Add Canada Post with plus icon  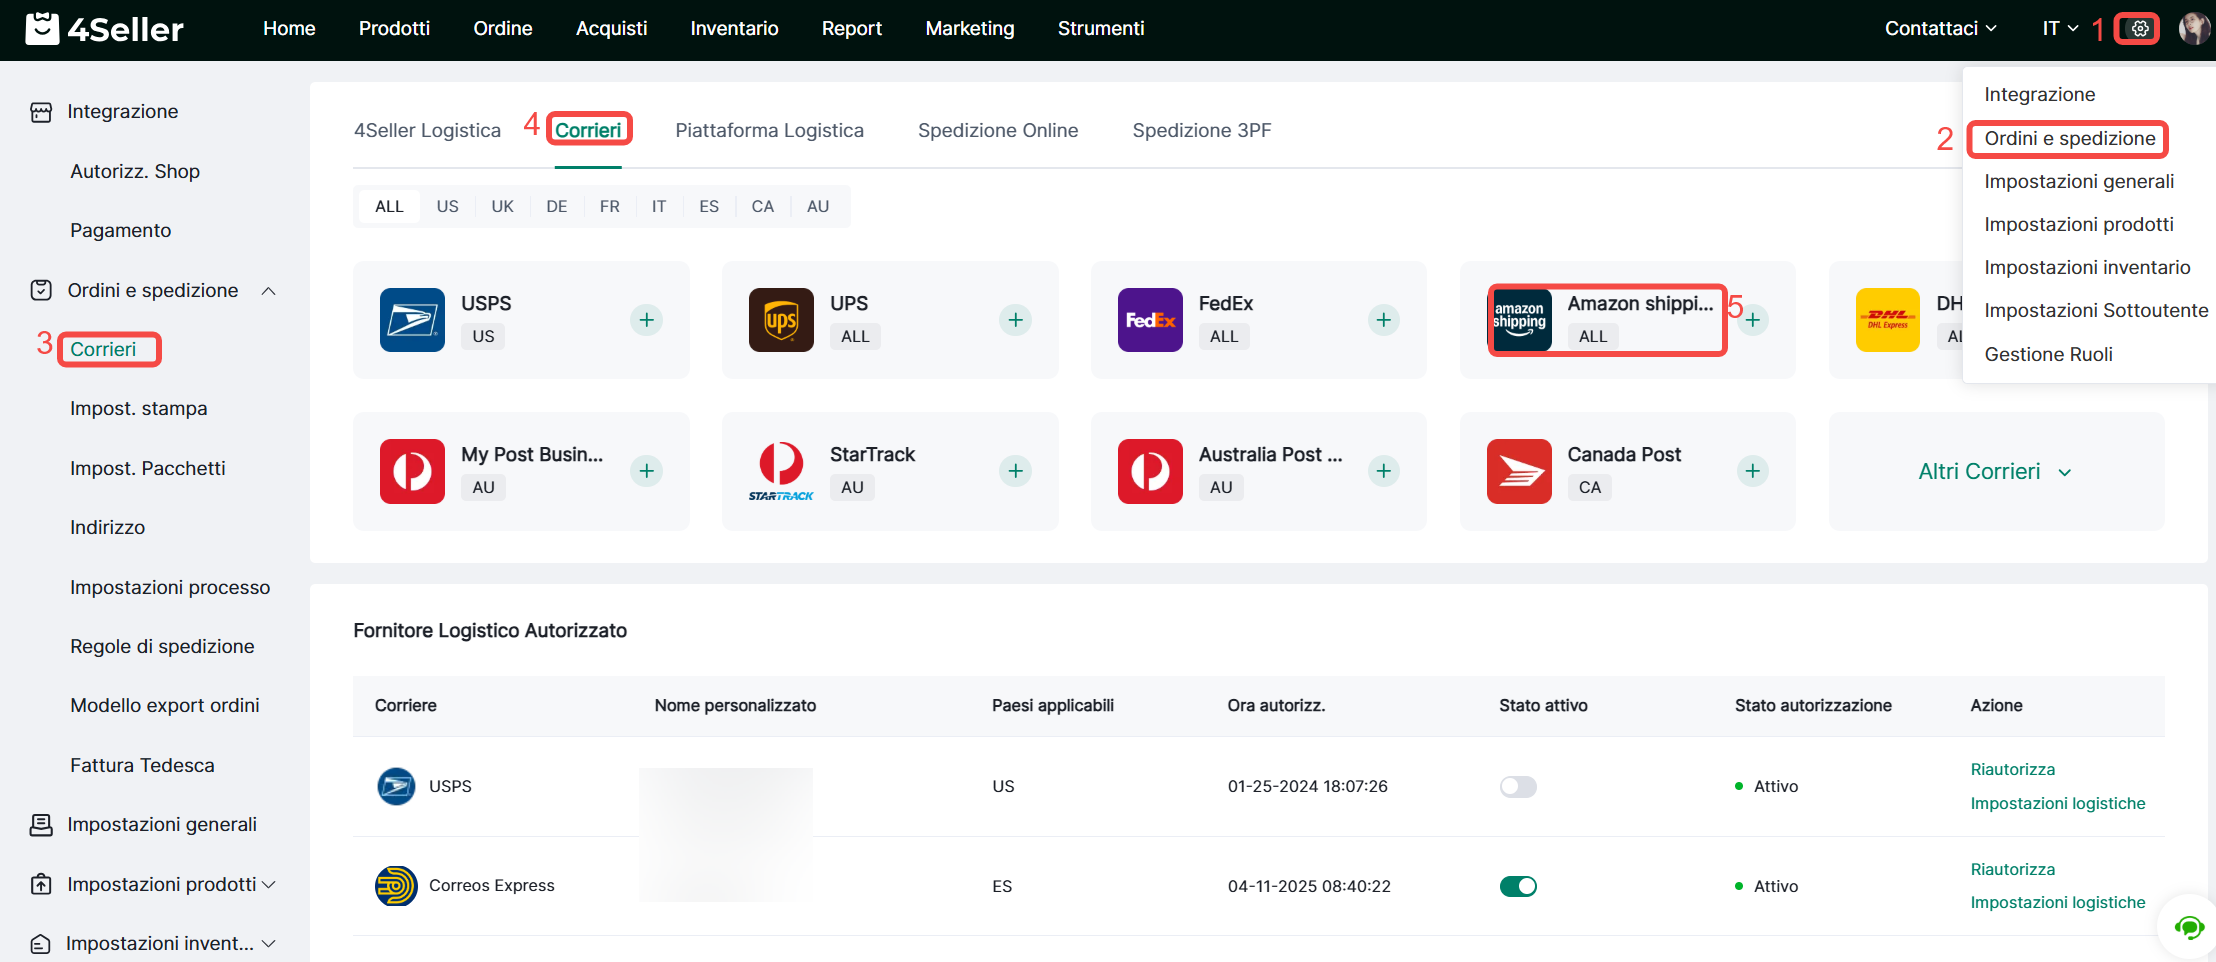click(x=1752, y=471)
